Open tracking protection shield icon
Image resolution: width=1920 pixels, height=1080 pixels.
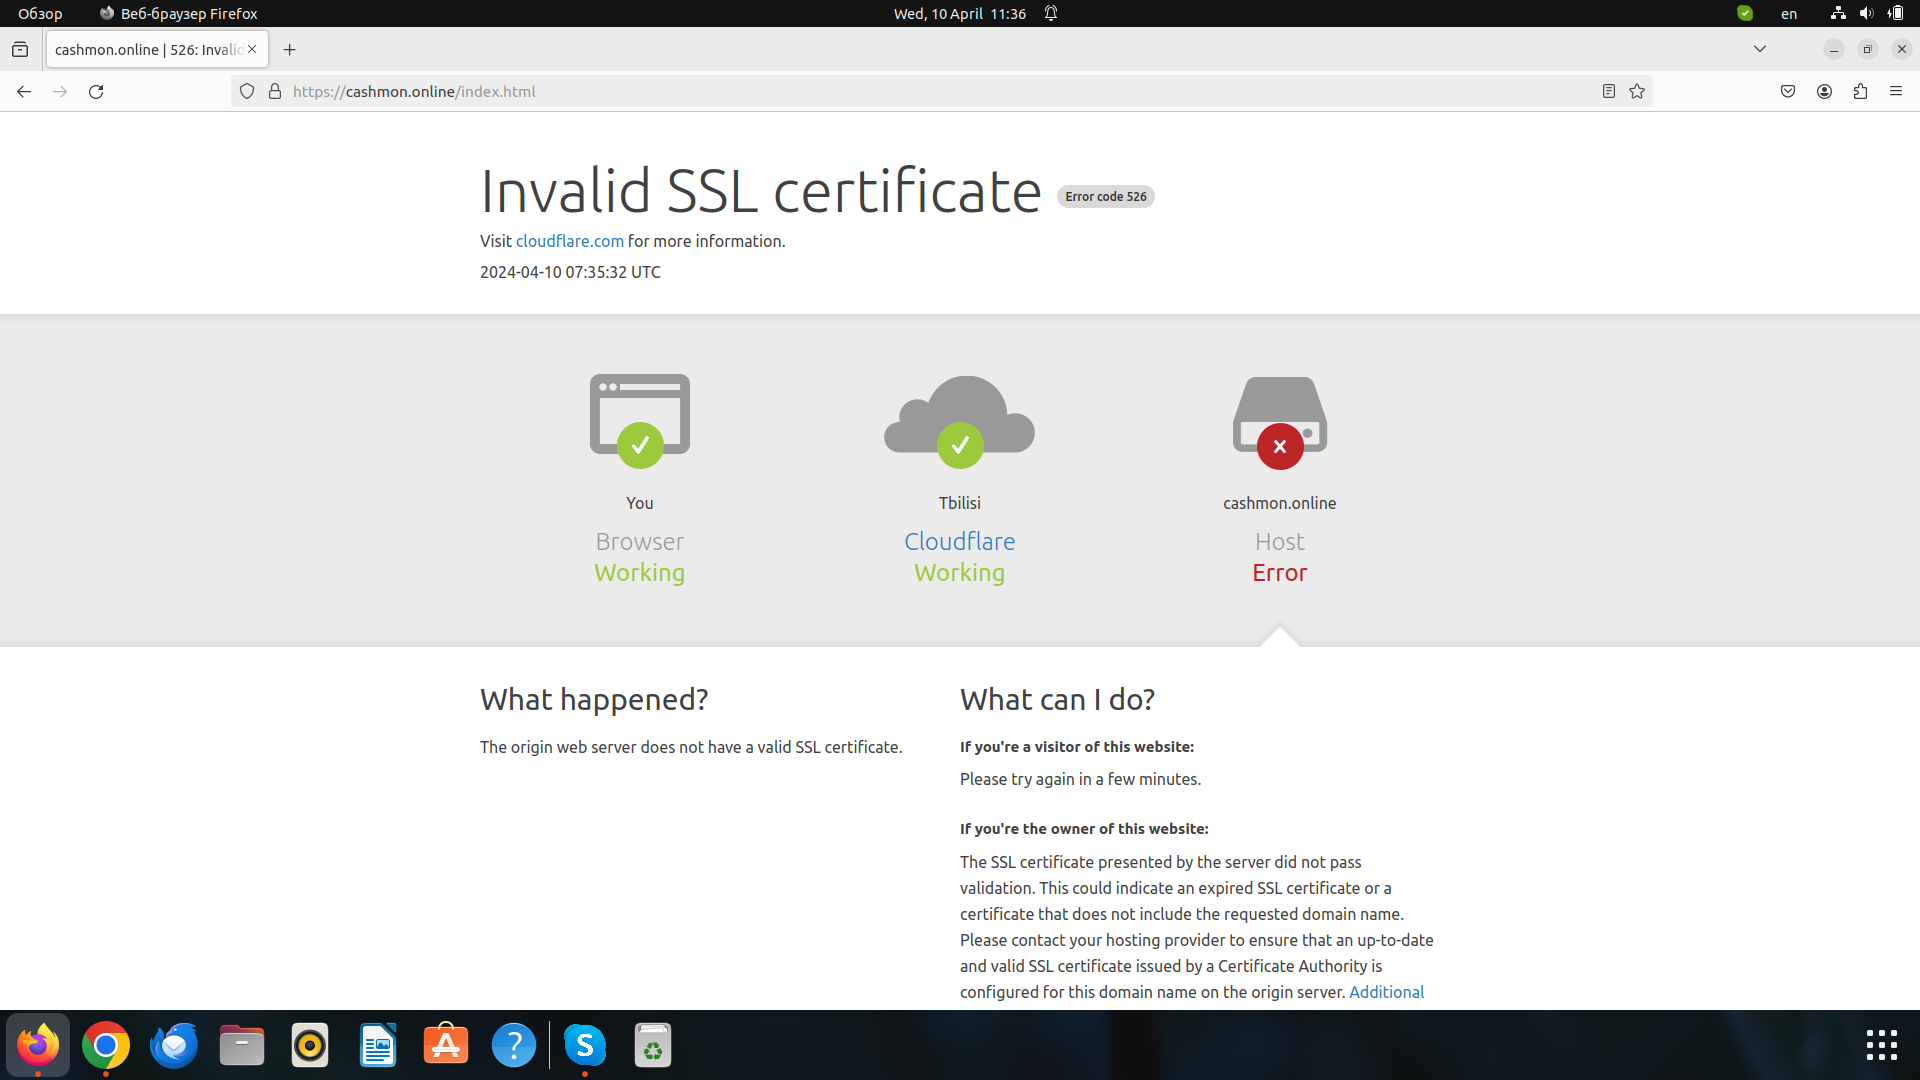click(x=247, y=91)
